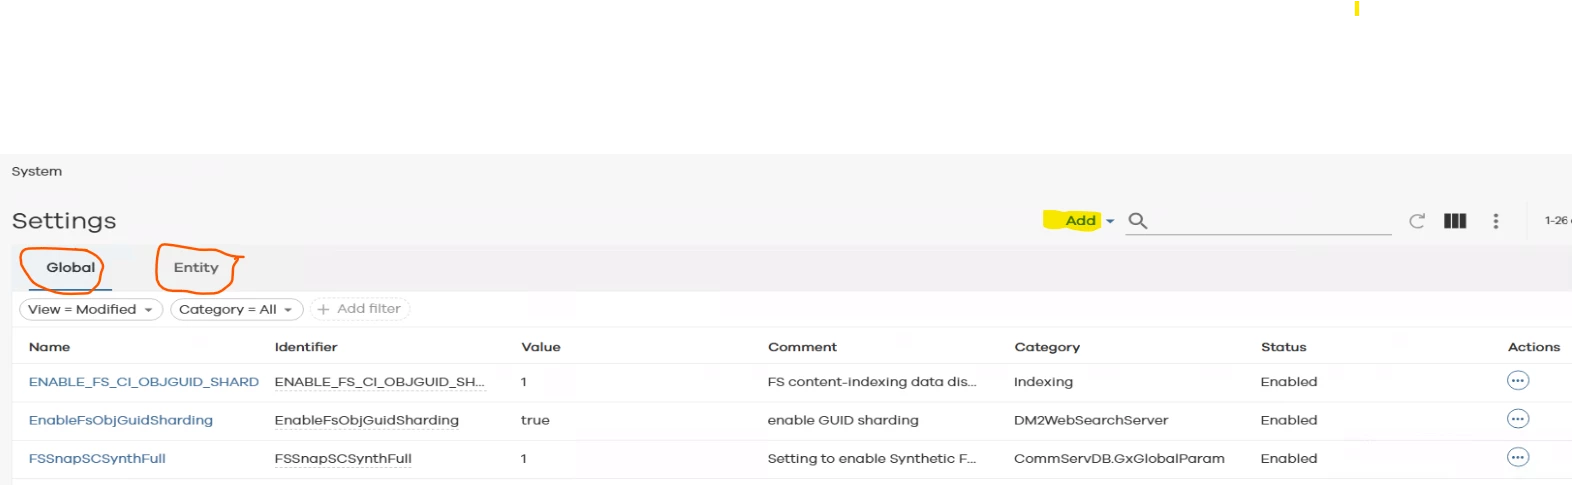Open the ENABLE_FS_CI_OBJGUID_SHARD setting link

point(144,382)
